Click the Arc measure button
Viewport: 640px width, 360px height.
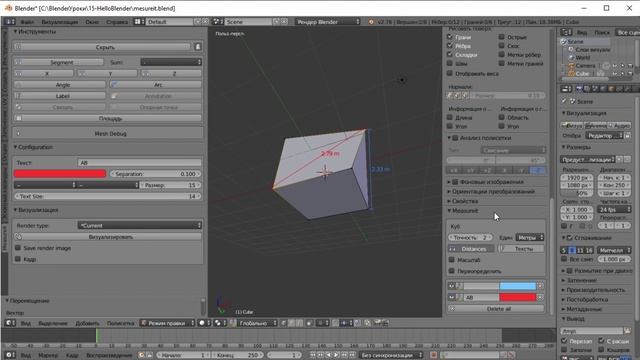tap(155, 84)
